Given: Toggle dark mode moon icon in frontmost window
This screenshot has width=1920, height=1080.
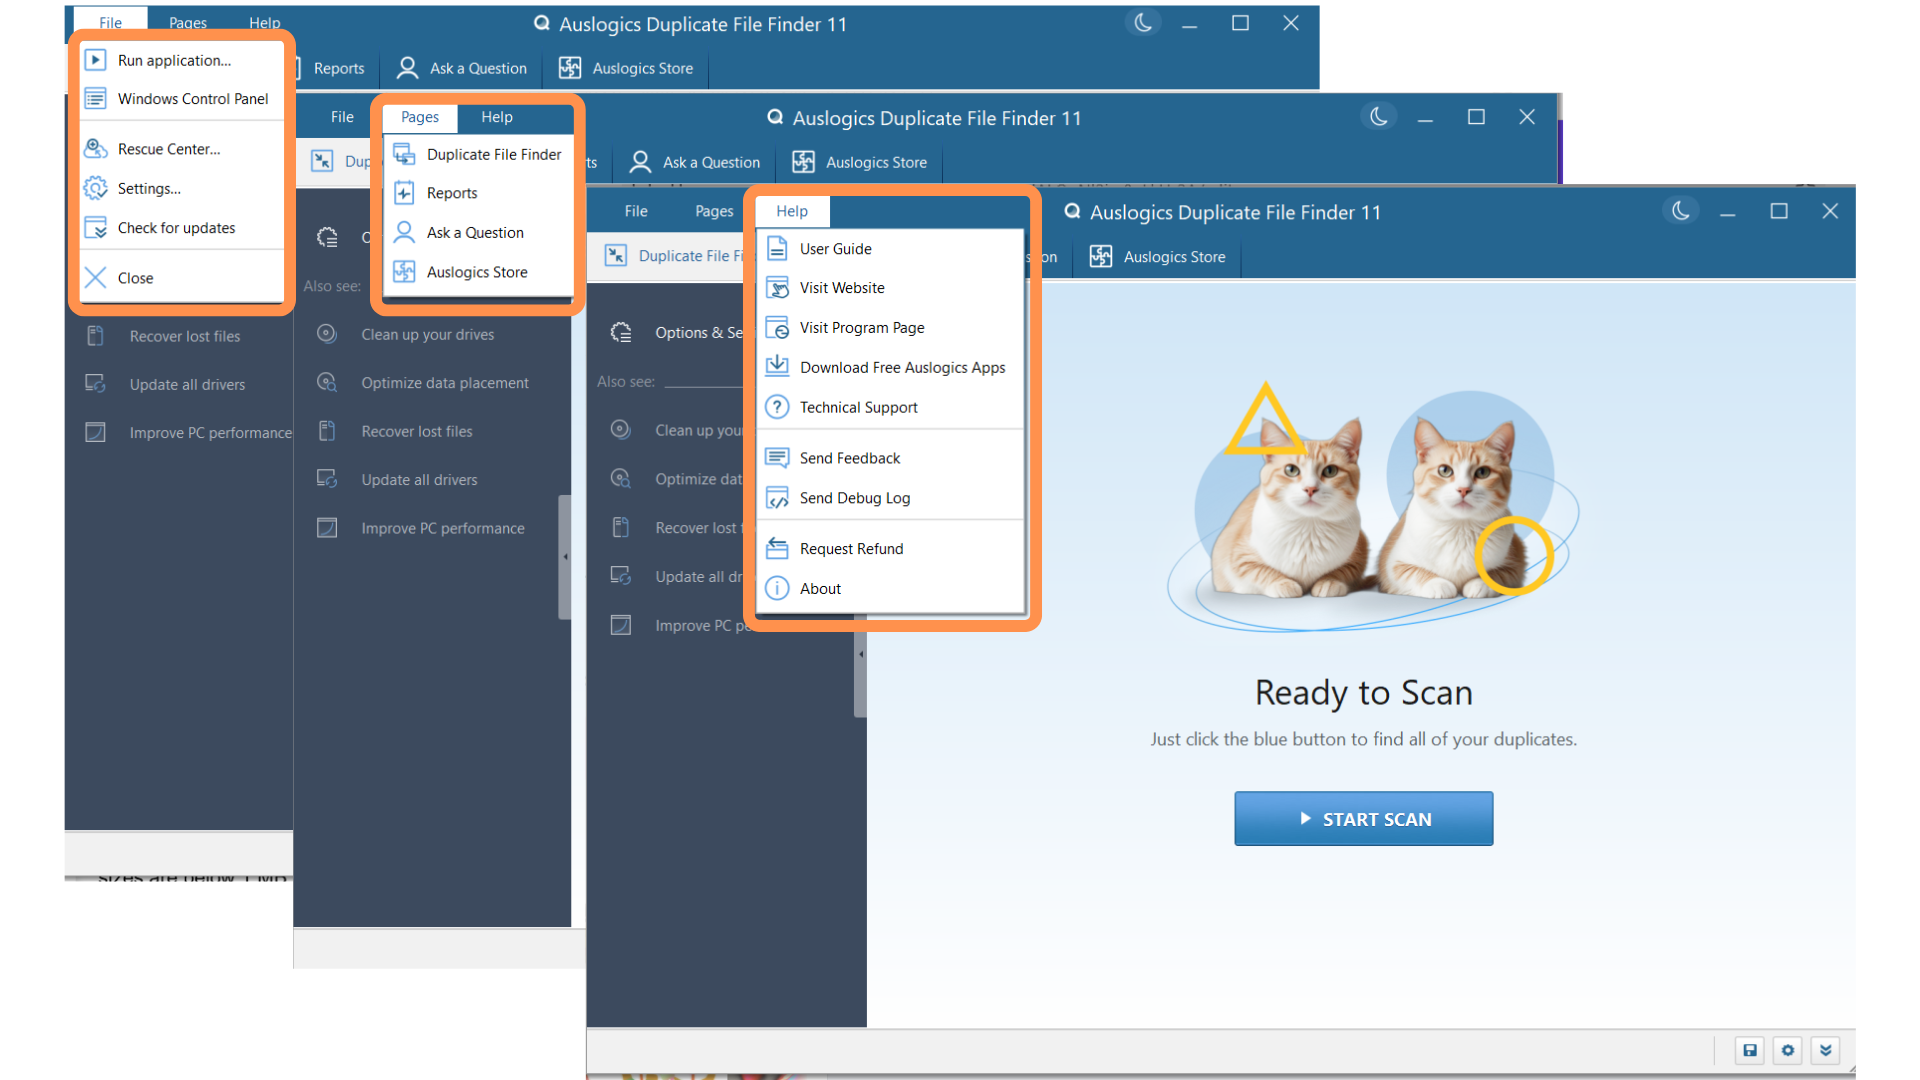Looking at the screenshot, I should click(1680, 211).
